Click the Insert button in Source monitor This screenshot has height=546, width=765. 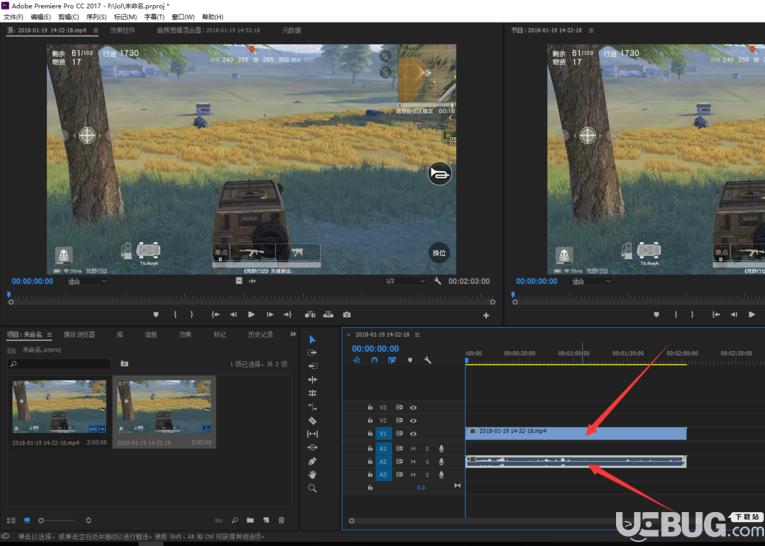pos(310,315)
